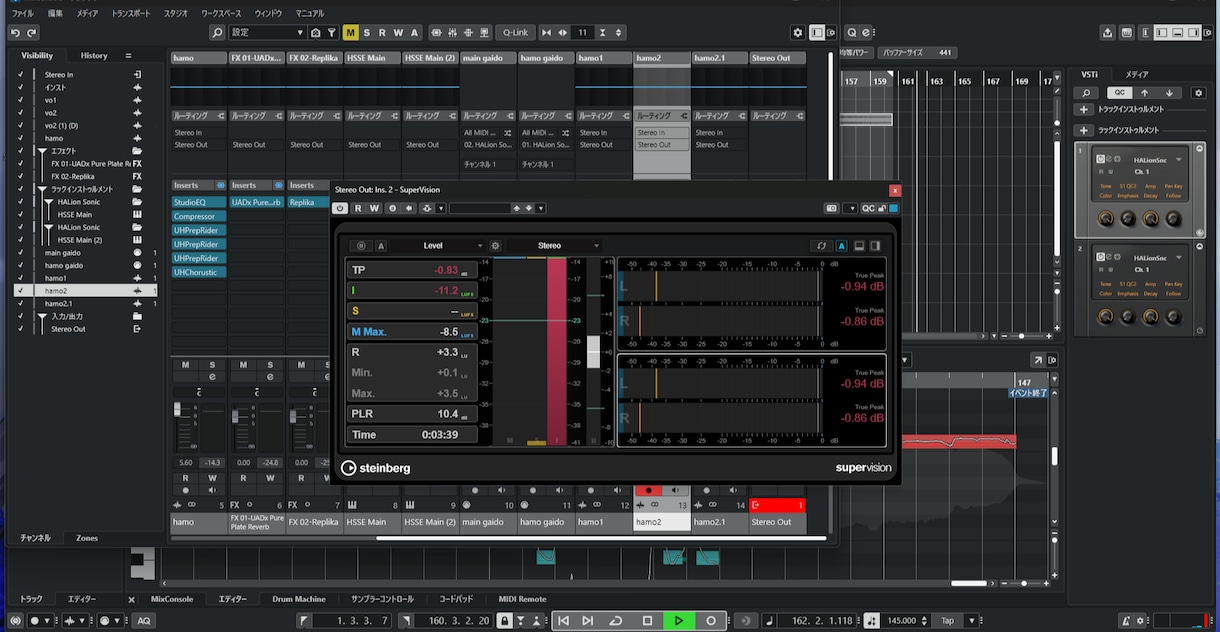
Task: Click the tempo value 145.000 field
Action: click(901, 621)
